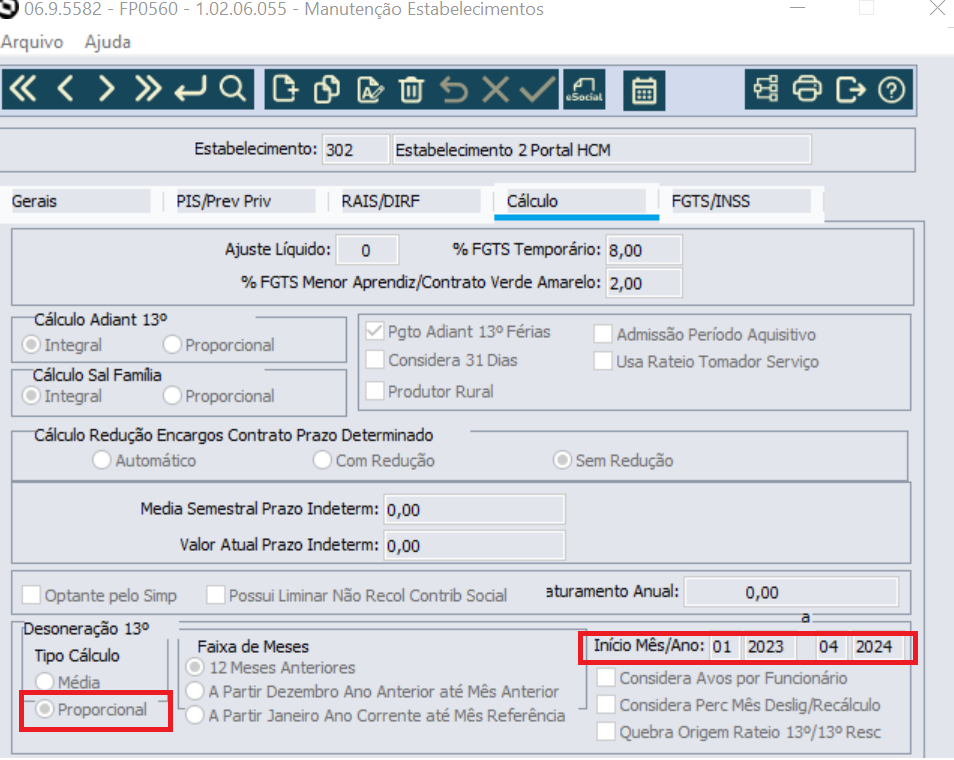954x760 pixels.
Task: Open the eSocial toolbar button
Action: pos(584,90)
